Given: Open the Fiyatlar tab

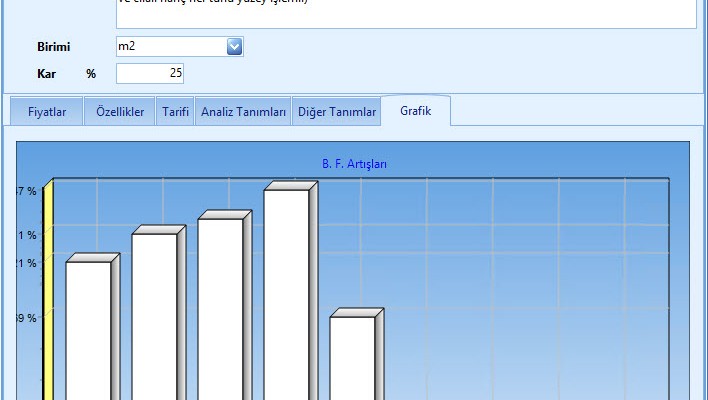Looking at the screenshot, I should [x=47, y=112].
